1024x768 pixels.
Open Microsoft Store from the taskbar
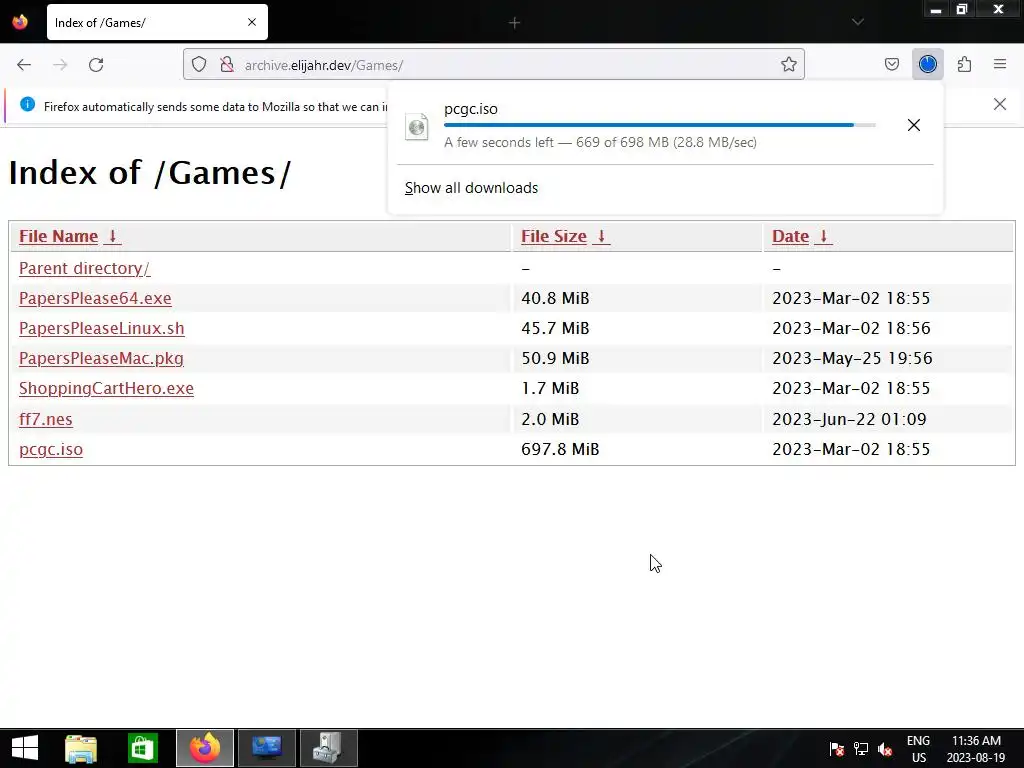[142, 748]
